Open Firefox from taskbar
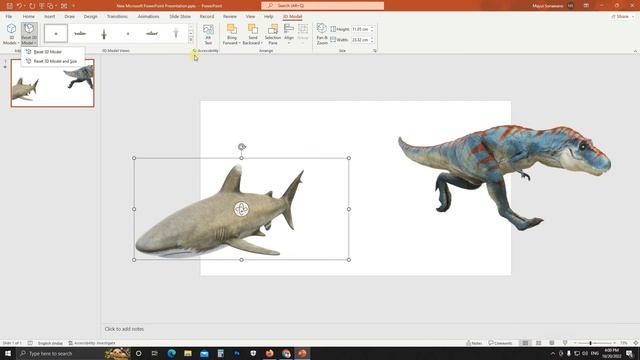Screen dimensions: 640x360 pyautogui.click(x=269, y=353)
